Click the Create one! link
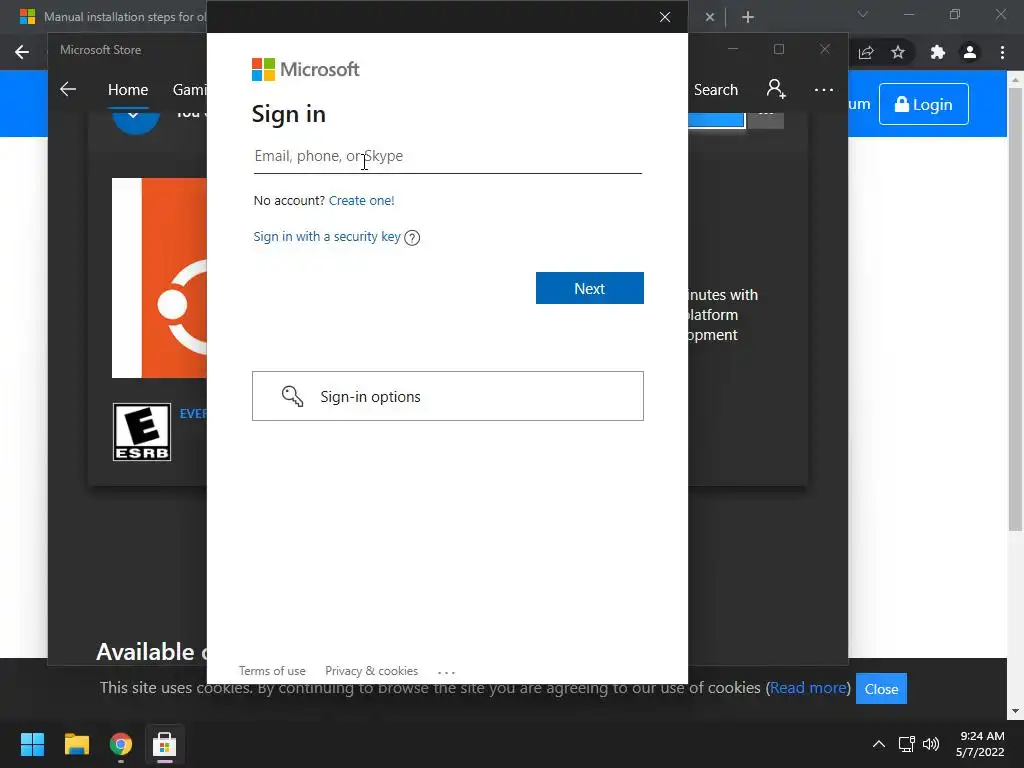 tap(361, 200)
